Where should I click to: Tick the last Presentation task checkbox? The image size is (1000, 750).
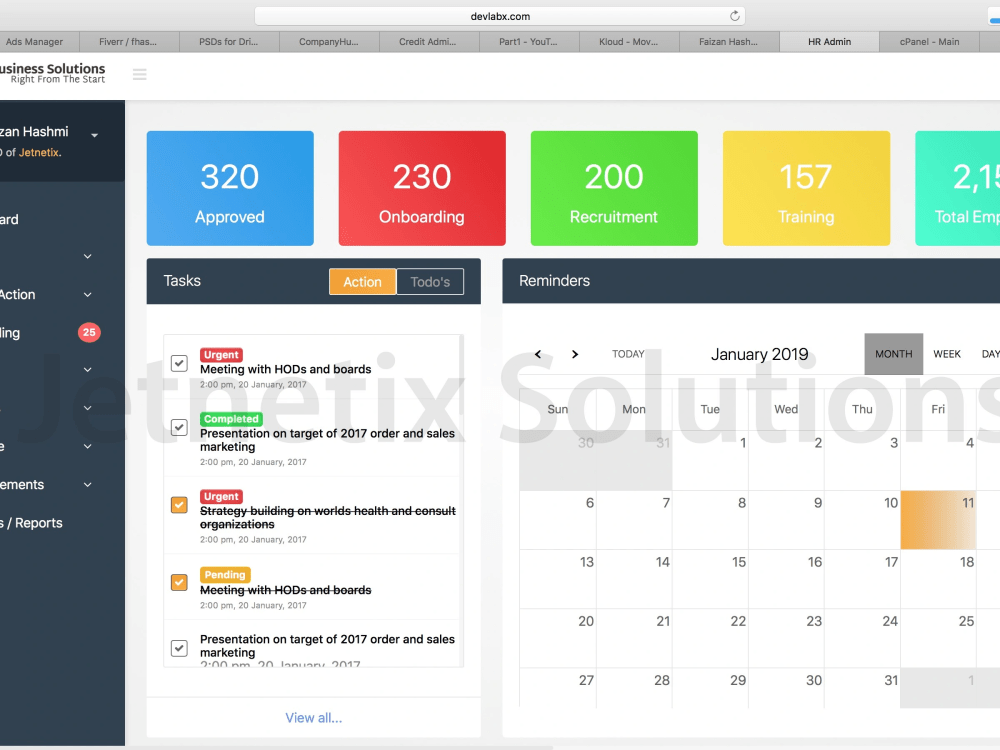click(179, 648)
